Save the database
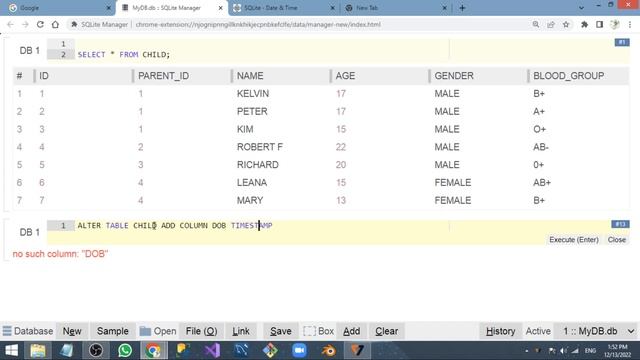This screenshot has width=640, height=360. pos(280,331)
